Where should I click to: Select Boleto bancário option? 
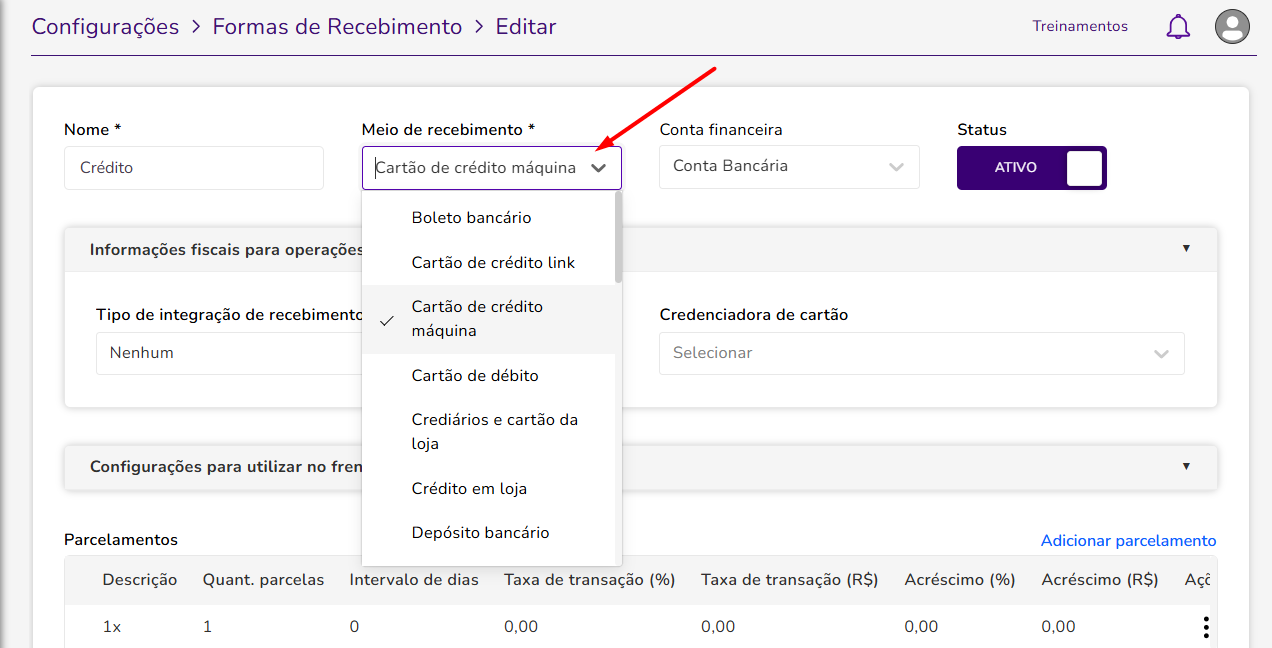pos(488,217)
